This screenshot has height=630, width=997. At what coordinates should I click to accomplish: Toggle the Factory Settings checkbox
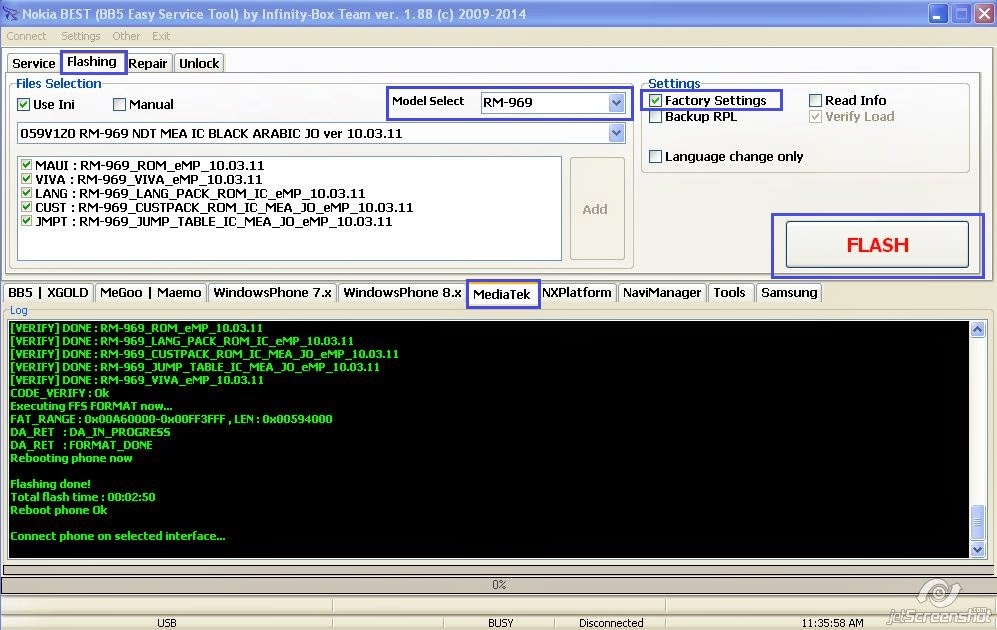[x=656, y=100]
